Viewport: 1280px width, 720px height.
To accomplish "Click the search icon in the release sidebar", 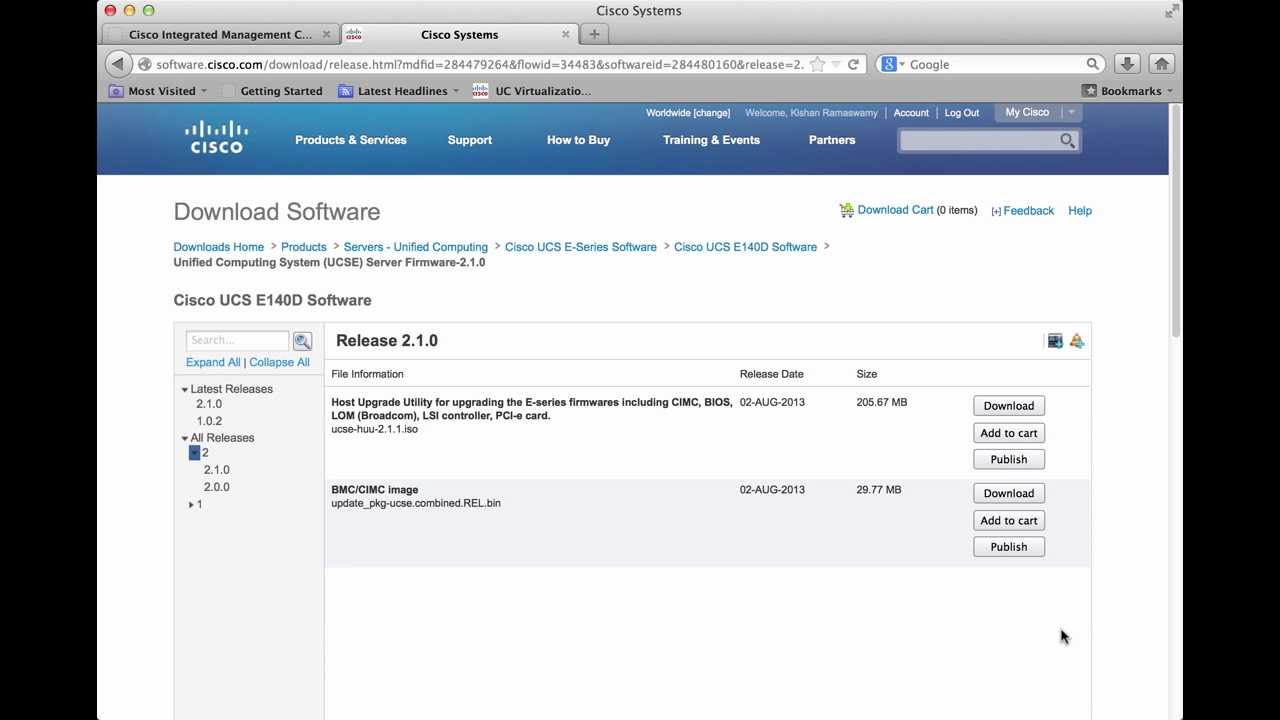I will coord(302,341).
